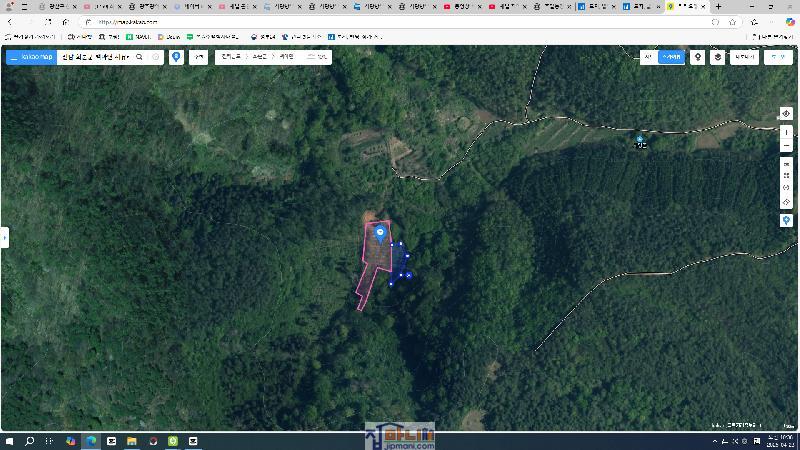This screenshot has height=450, width=800.
Task: Toggle the roadview pin icon in top bar
Action: pyautogui.click(x=697, y=58)
